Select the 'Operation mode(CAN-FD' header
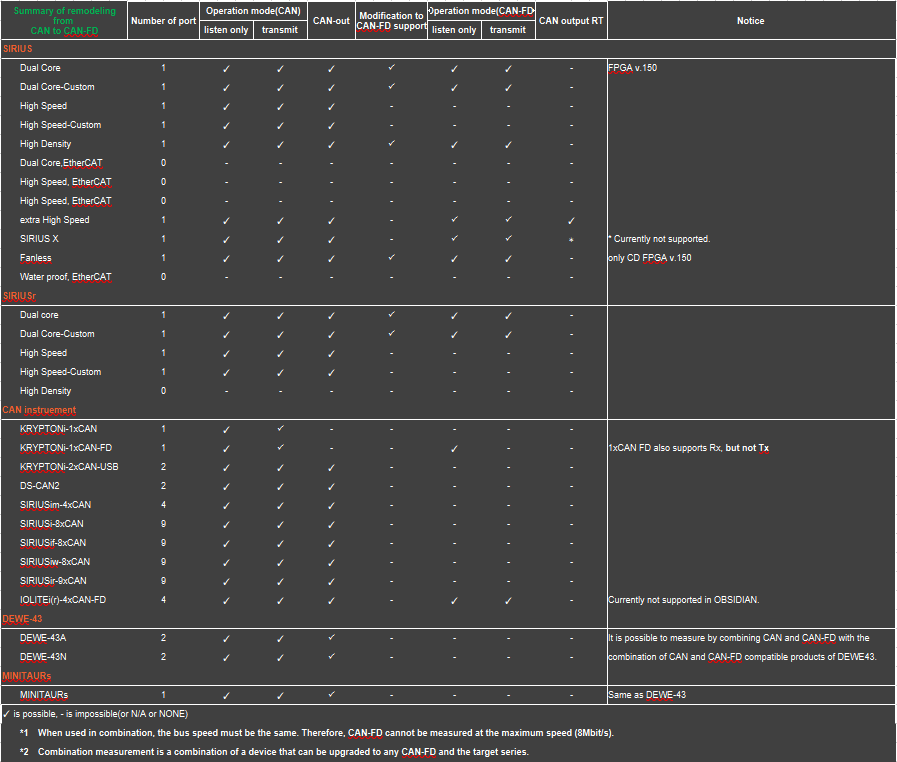897x762 pixels. (482, 11)
